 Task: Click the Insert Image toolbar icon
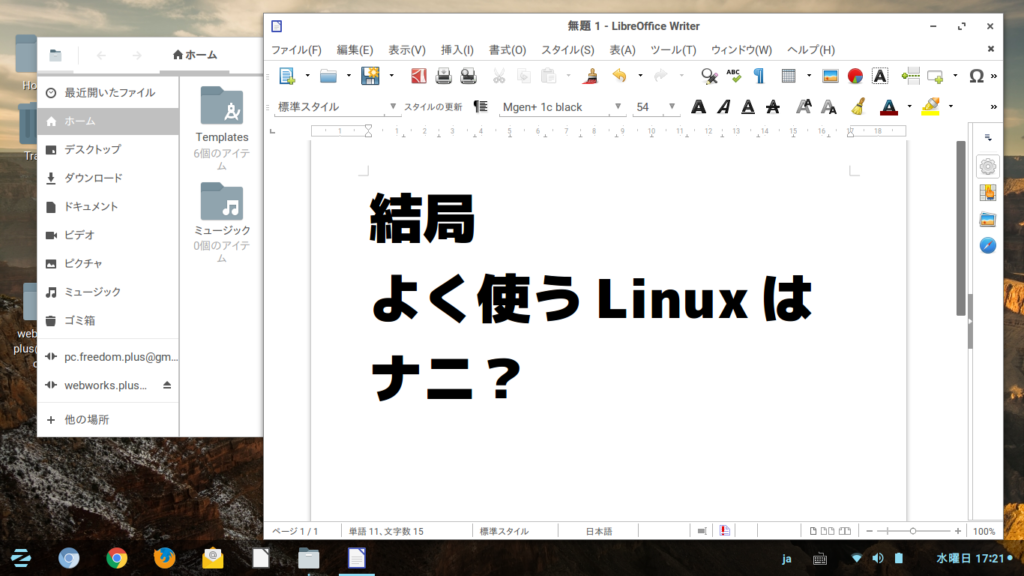830,76
